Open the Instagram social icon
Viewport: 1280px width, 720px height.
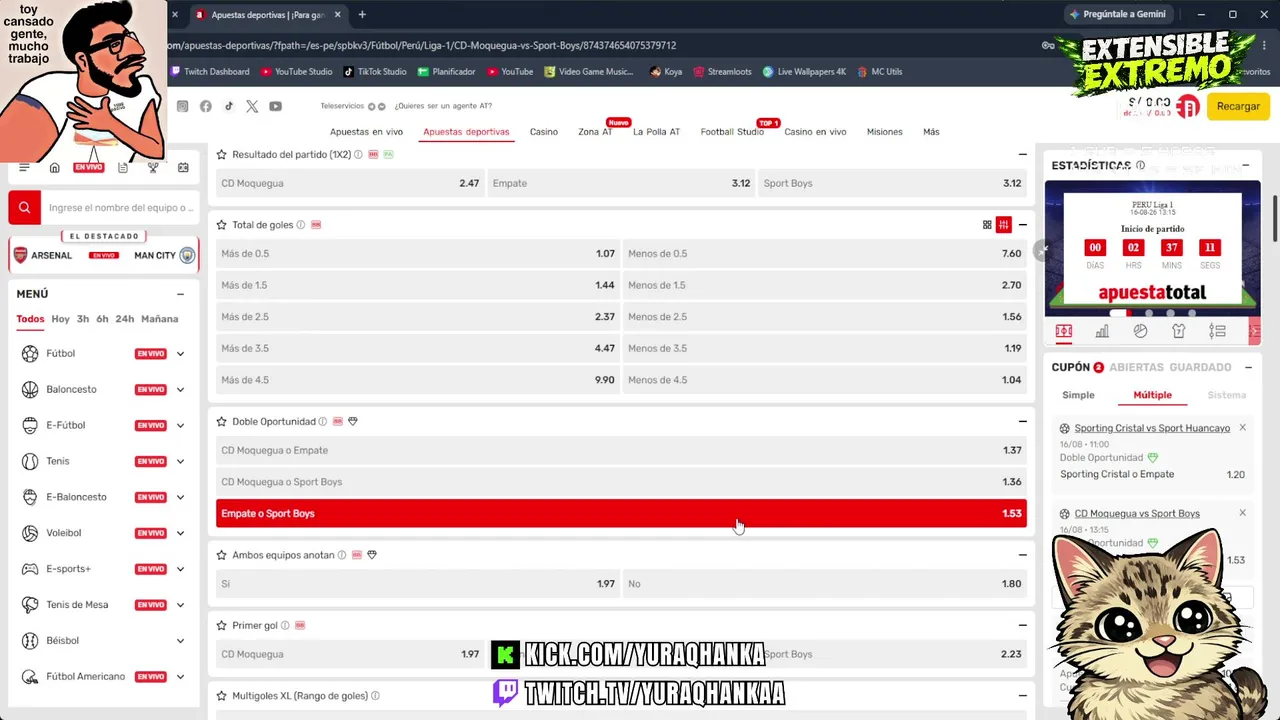[x=182, y=106]
